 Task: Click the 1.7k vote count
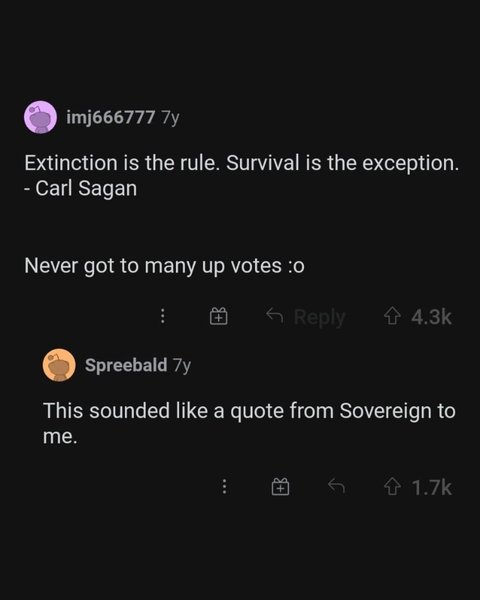432,488
